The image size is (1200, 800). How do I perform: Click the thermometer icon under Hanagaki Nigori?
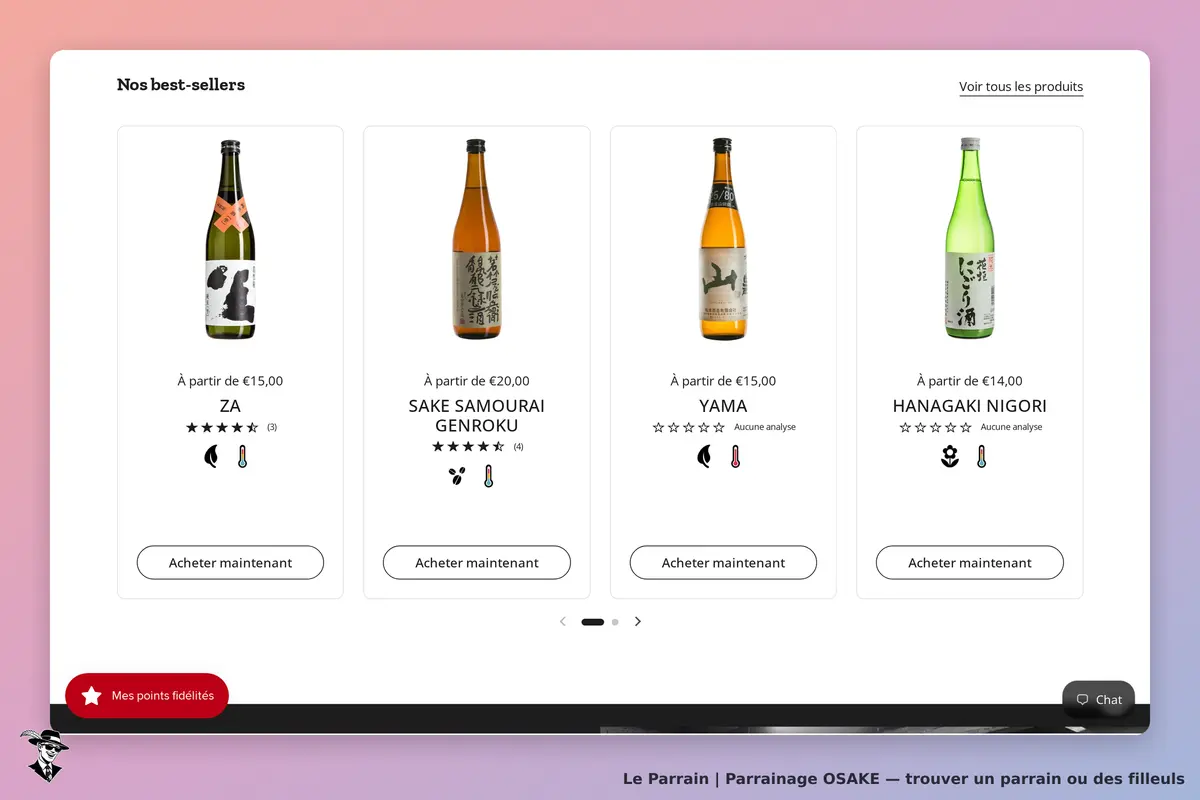click(x=981, y=457)
